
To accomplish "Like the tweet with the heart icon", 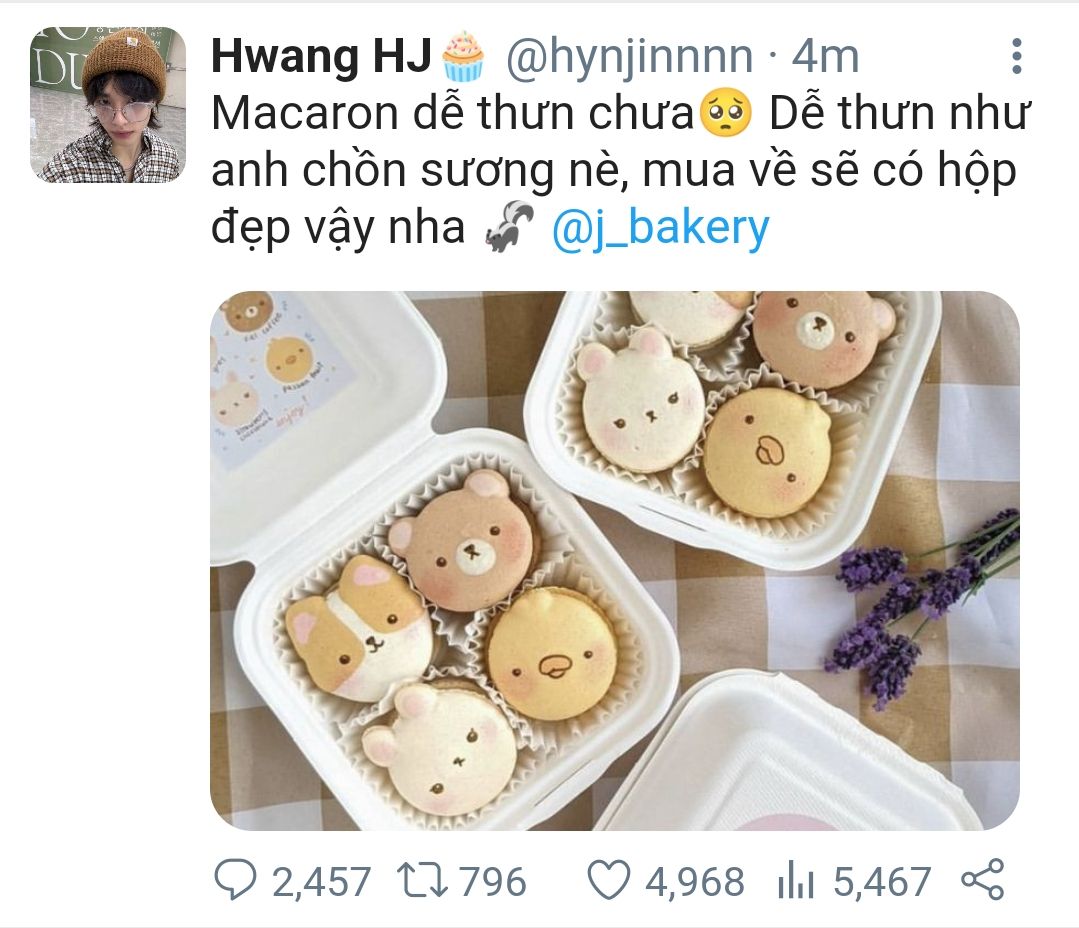I will point(608,880).
